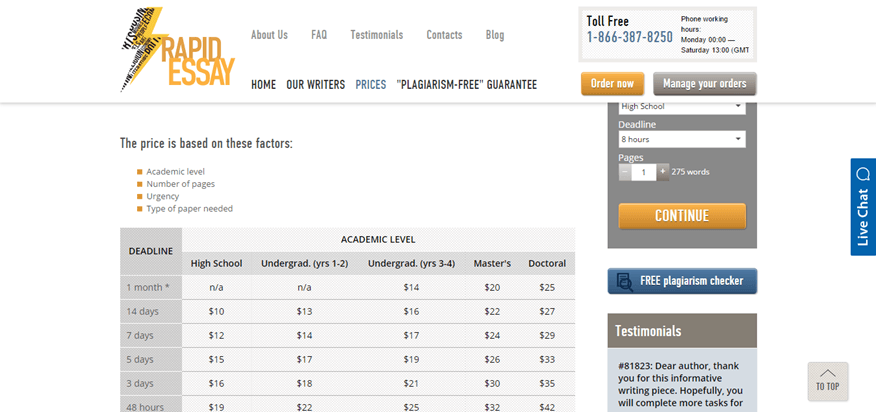This screenshot has width=876, height=412.
Task: Click the Urgency bullet item
Action: (x=163, y=196)
